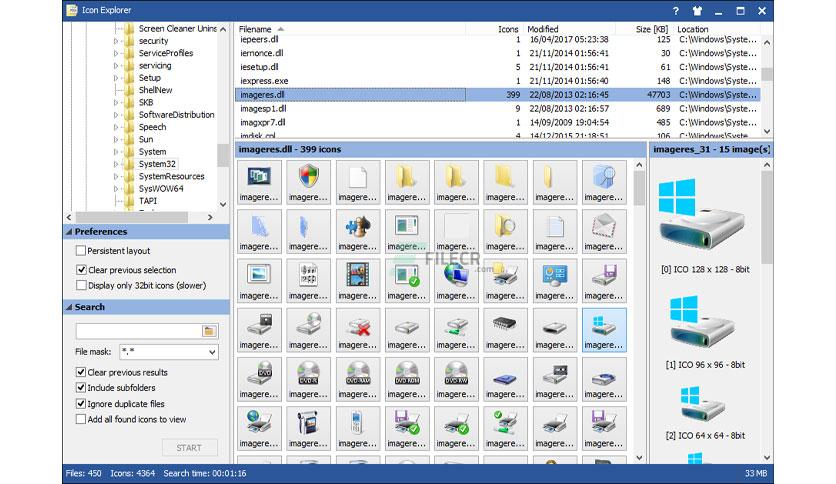
Task: Expand the Speech folder node
Action: click(x=116, y=127)
